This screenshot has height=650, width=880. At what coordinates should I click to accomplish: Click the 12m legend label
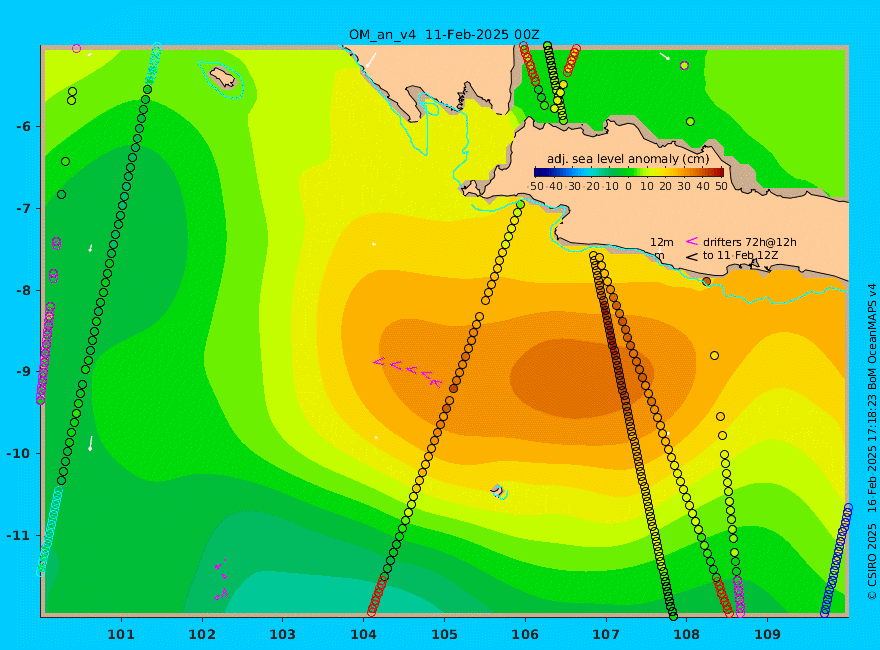pos(662,242)
